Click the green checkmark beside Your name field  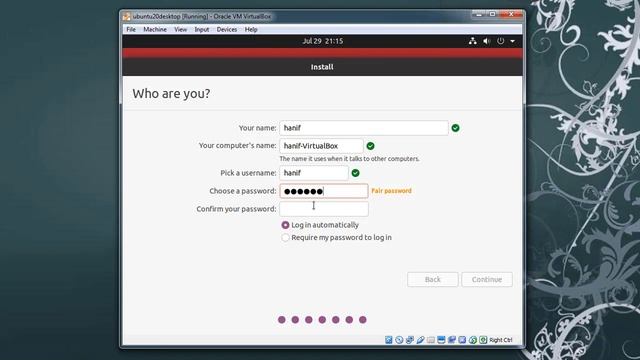point(456,128)
